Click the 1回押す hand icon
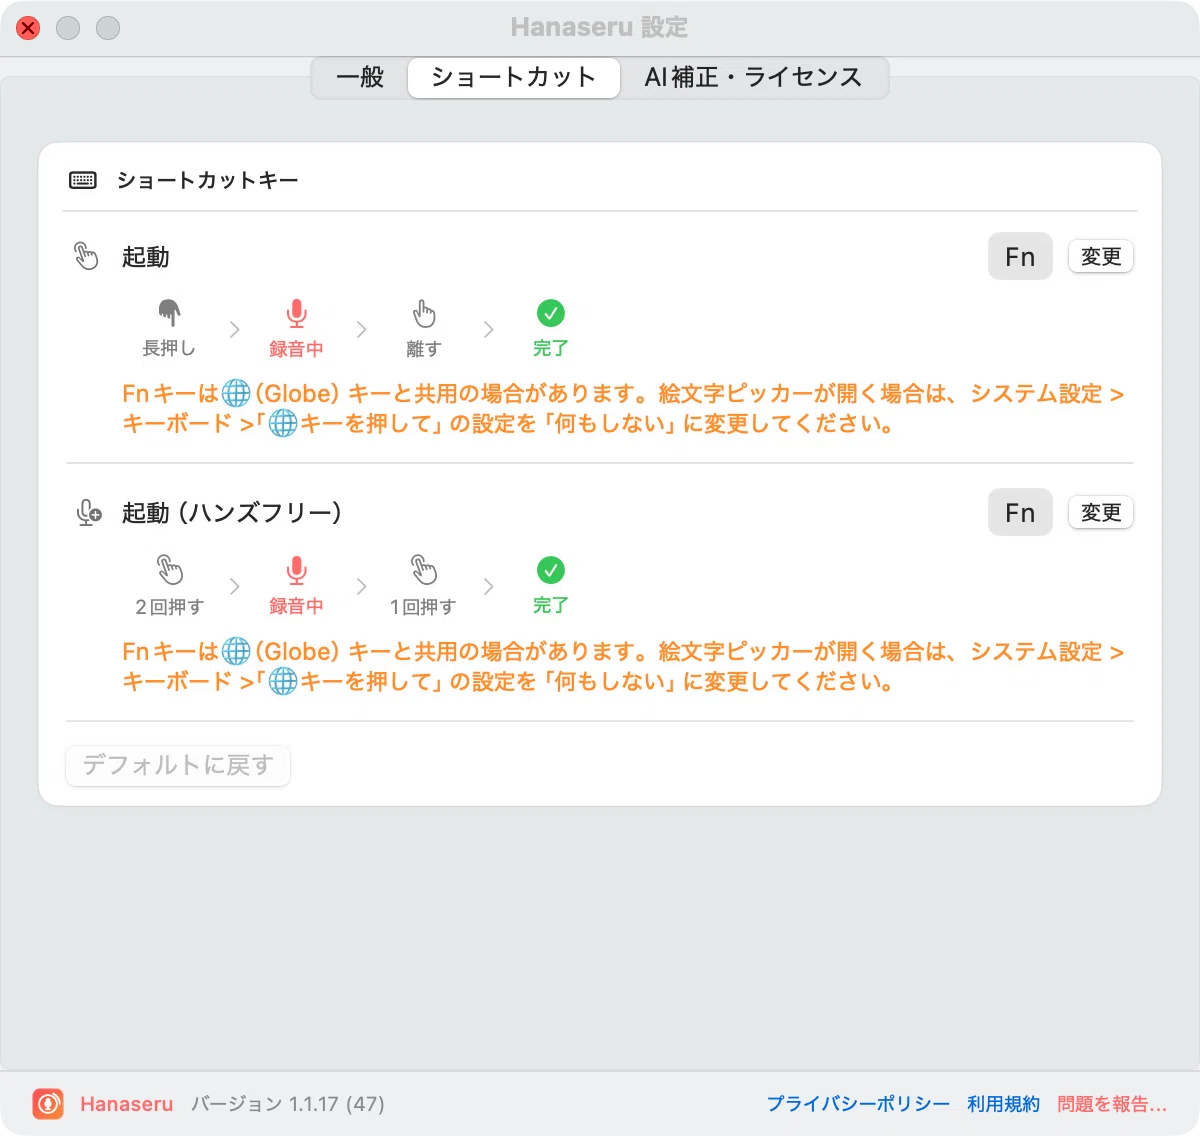 [x=424, y=570]
